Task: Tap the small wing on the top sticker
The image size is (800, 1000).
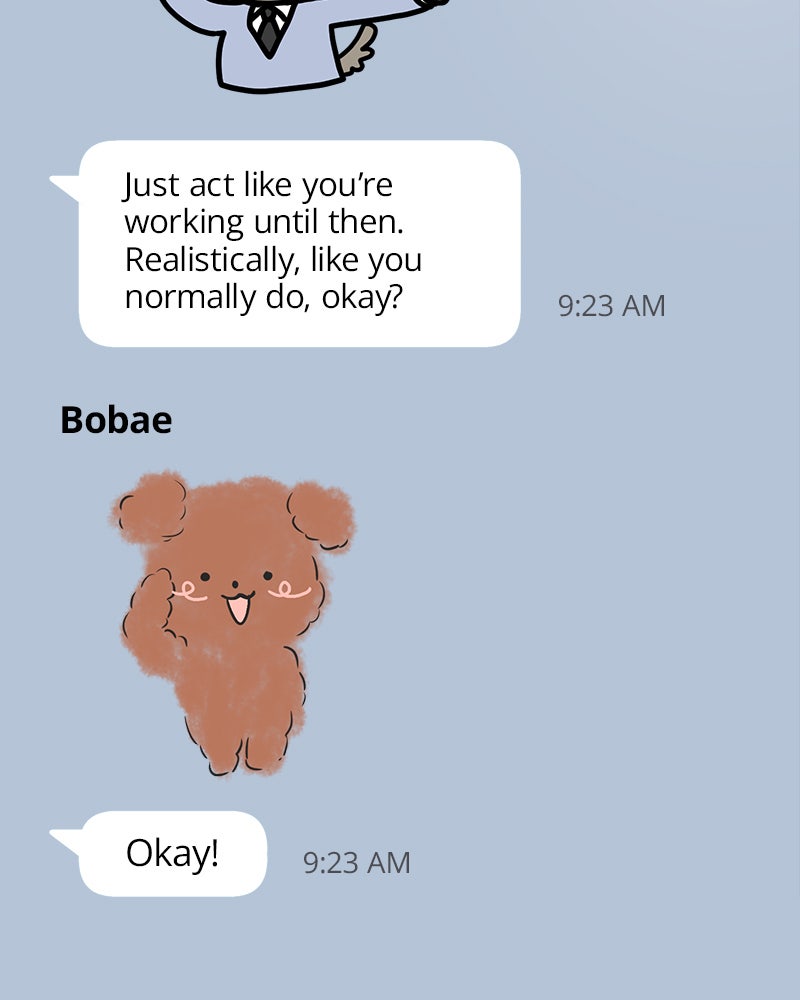Action: click(x=359, y=48)
